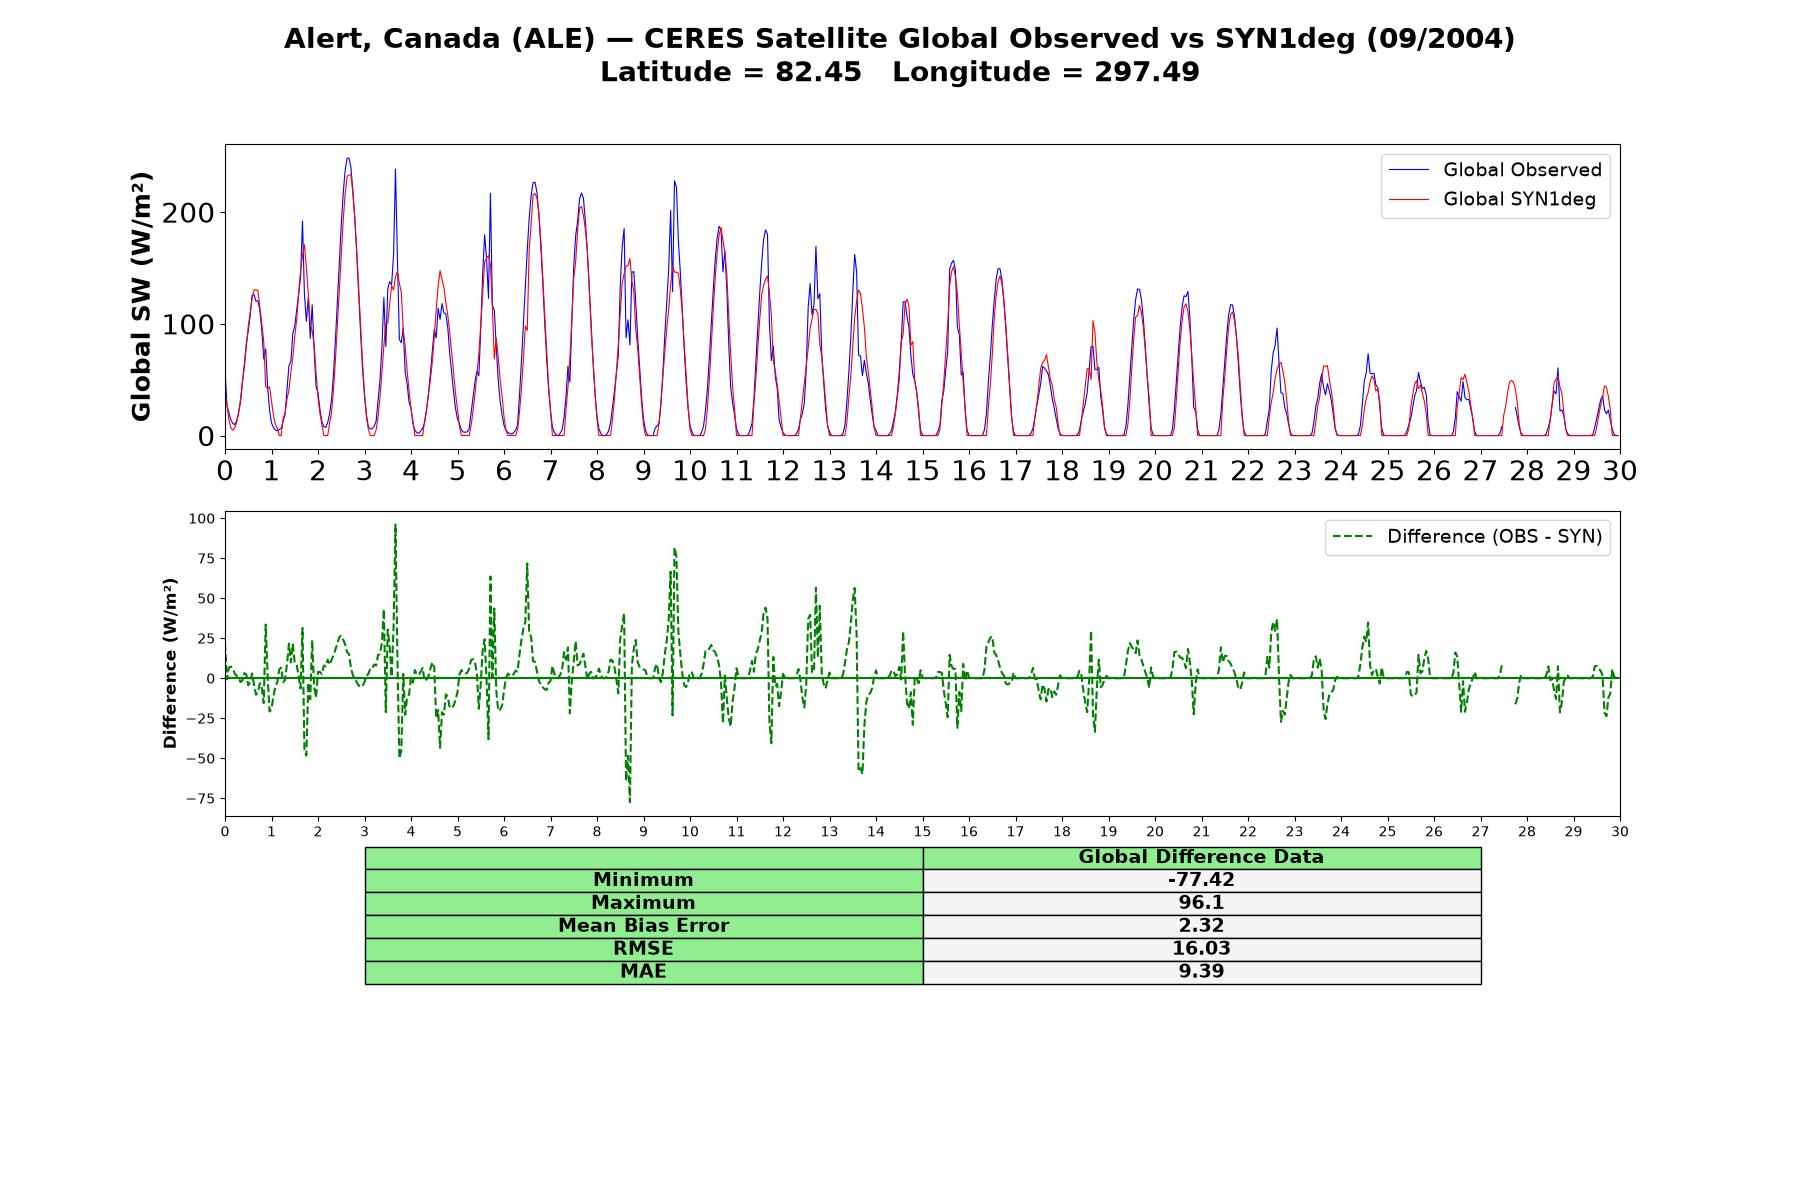The width and height of the screenshot is (1800, 1200).
Task: Click the Latitude and Longitude subtitle
Action: 900,72
